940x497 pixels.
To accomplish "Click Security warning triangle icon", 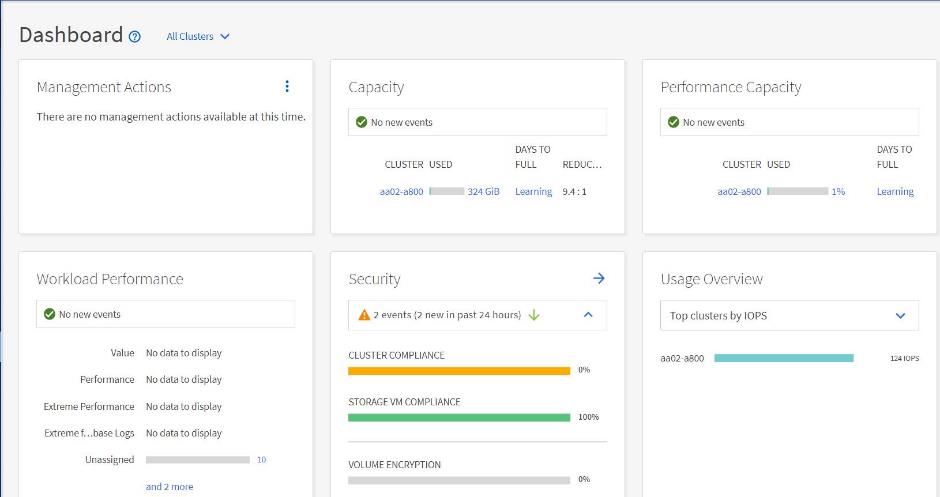I will (x=364, y=315).
